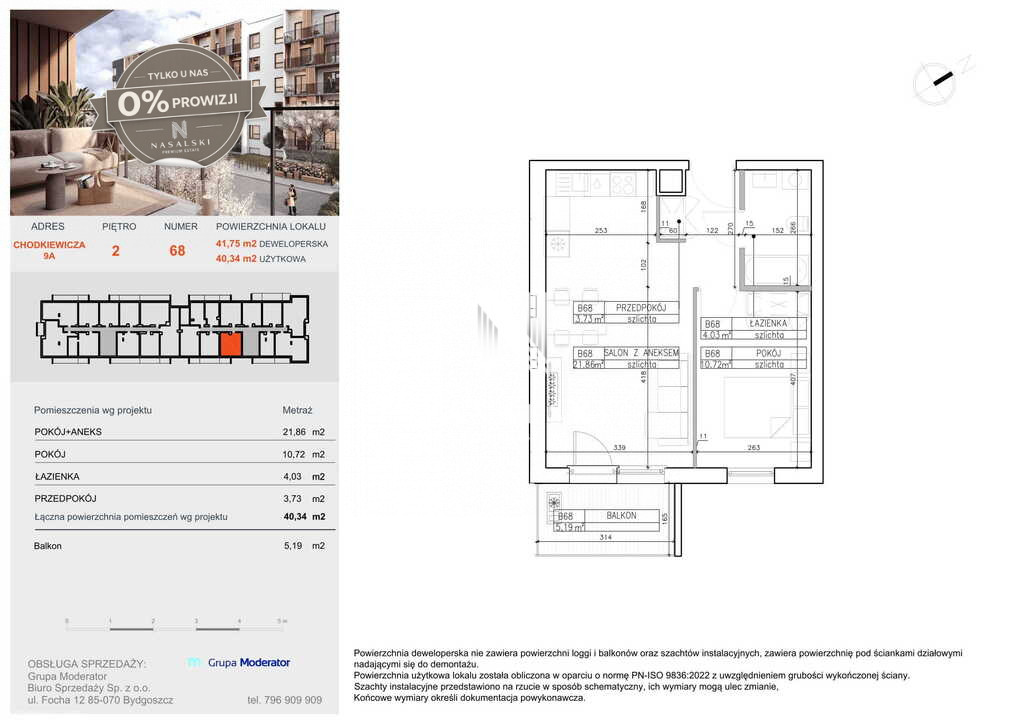Screen dimensions: 1024x724
Task: Click 41,75 m2 DEWELOPERSKA area
Action: (272, 244)
